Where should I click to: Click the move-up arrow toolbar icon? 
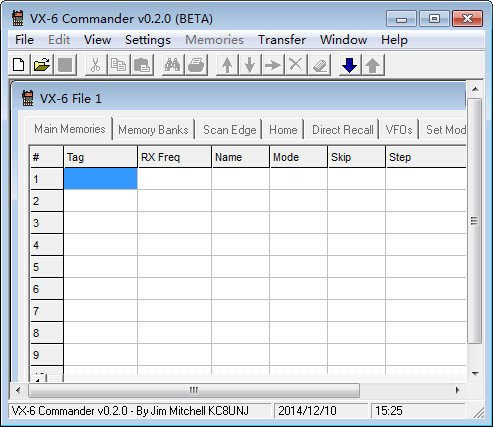(x=227, y=65)
